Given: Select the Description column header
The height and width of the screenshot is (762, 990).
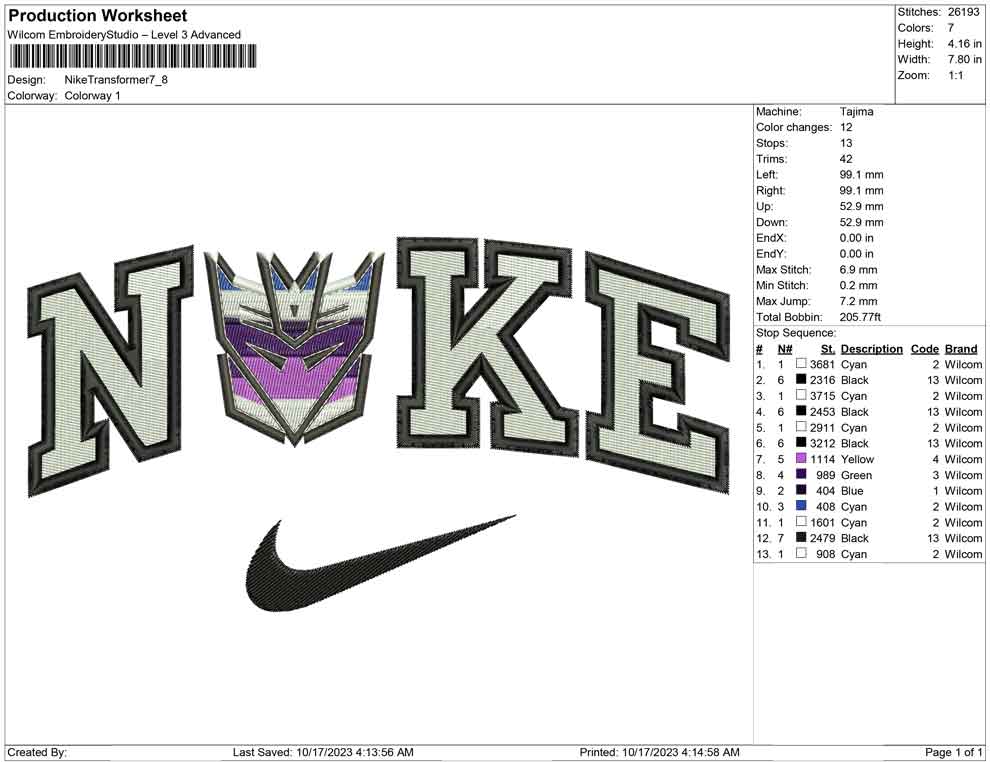Looking at the screenshot, I should (872, 348).
